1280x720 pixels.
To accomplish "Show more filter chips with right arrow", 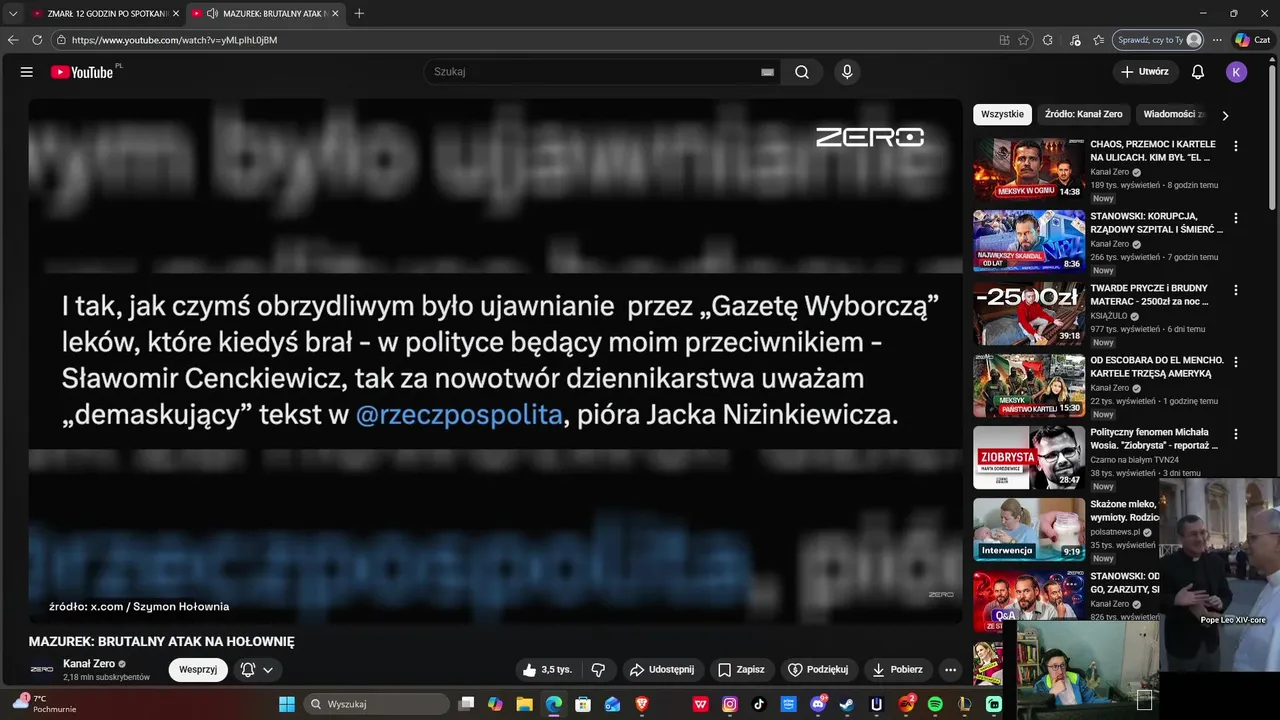I will point(1225,115).
